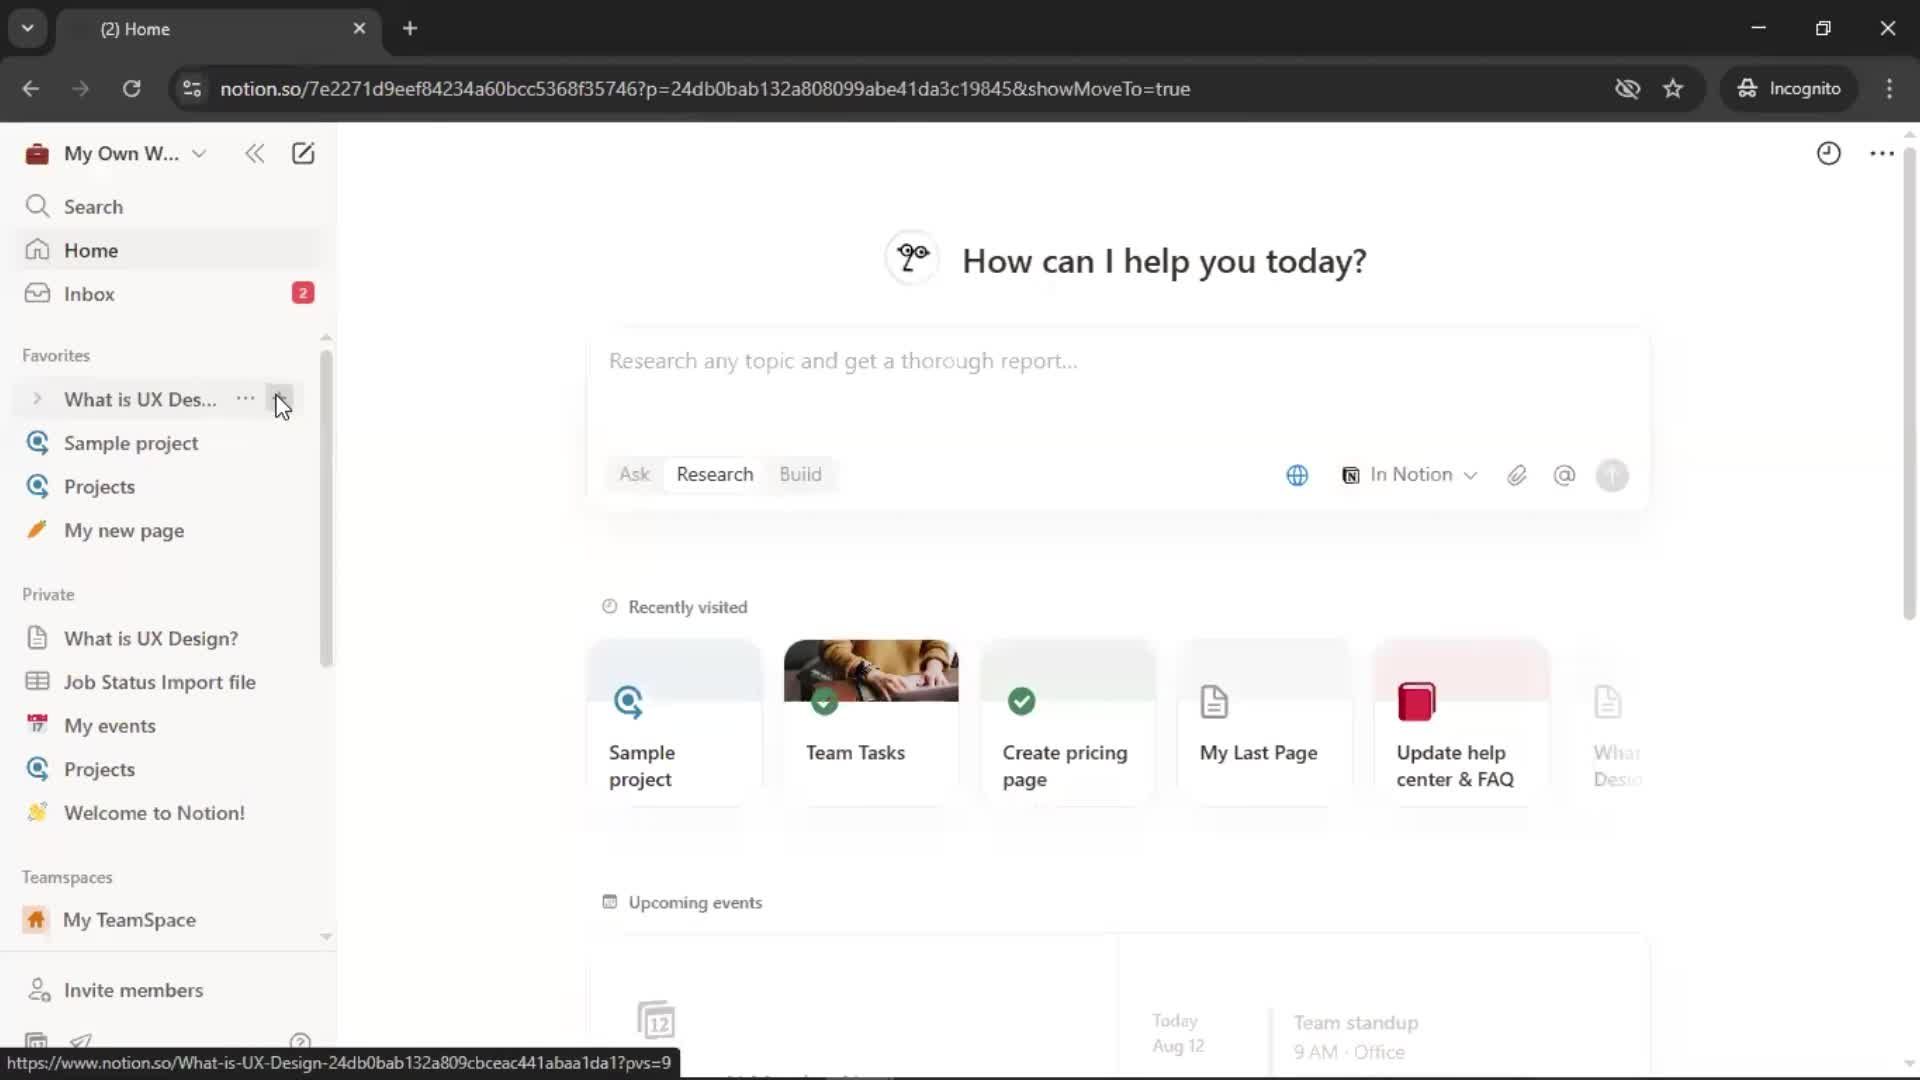Bookmark this page with the star icon
Image resolution: width=1920 pixels, height=1080 pixels.
point(1673,88)
